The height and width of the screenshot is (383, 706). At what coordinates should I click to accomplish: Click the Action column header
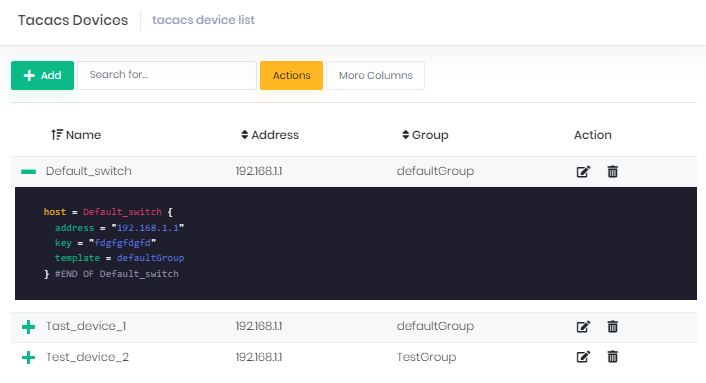pos(593,135)
